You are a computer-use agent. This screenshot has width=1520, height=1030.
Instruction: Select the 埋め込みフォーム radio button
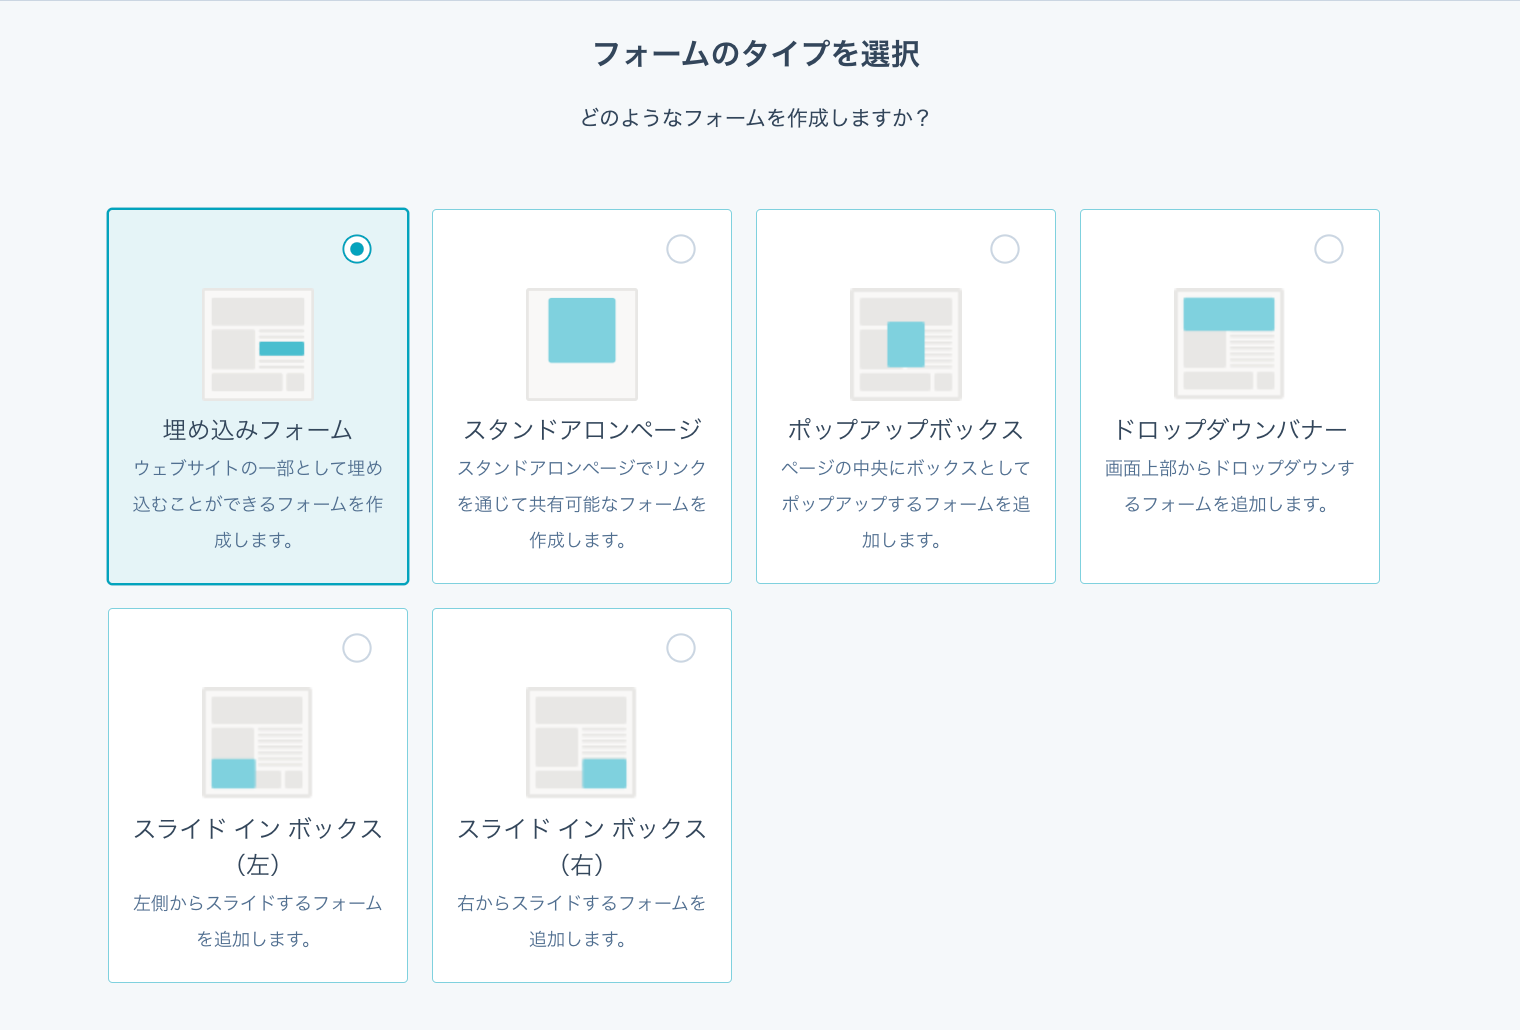tap(357, 249)
